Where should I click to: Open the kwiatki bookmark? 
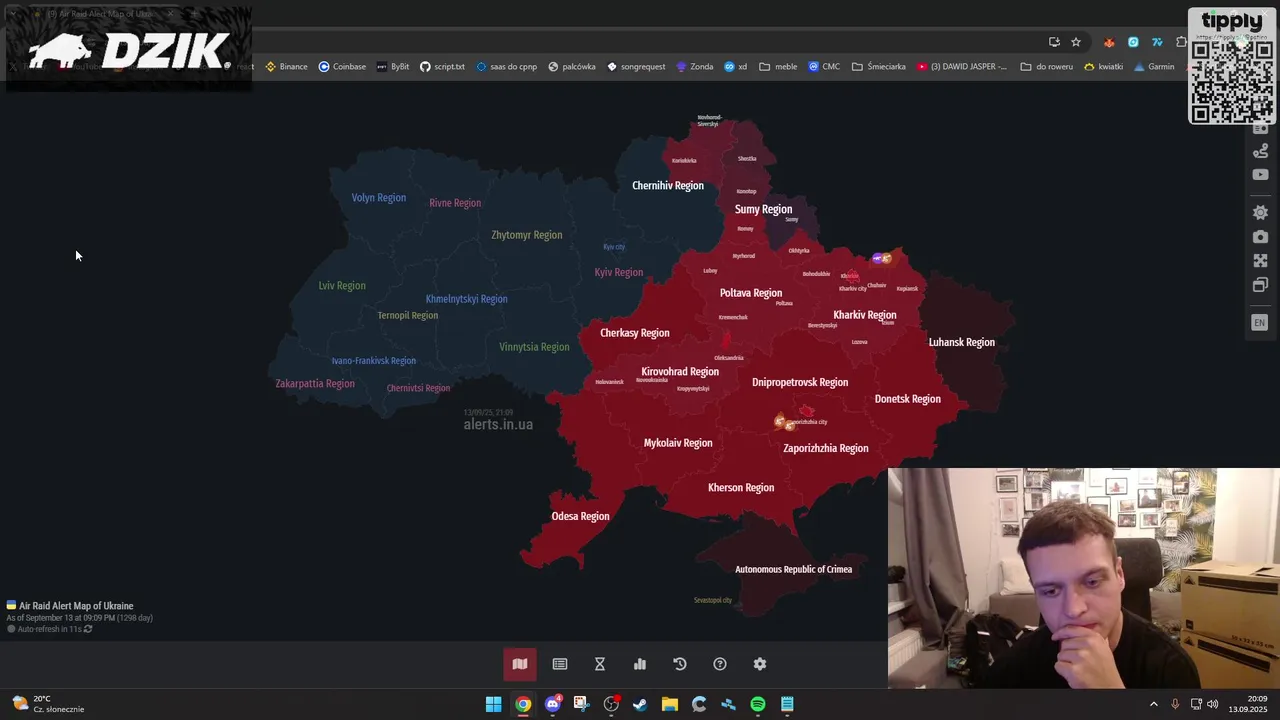pos(1103,67)
